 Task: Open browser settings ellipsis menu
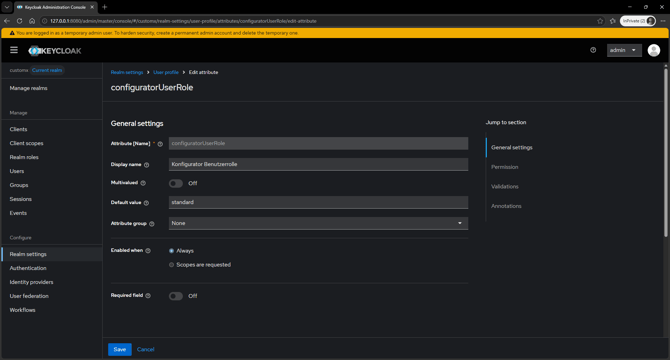coord(663,21)
